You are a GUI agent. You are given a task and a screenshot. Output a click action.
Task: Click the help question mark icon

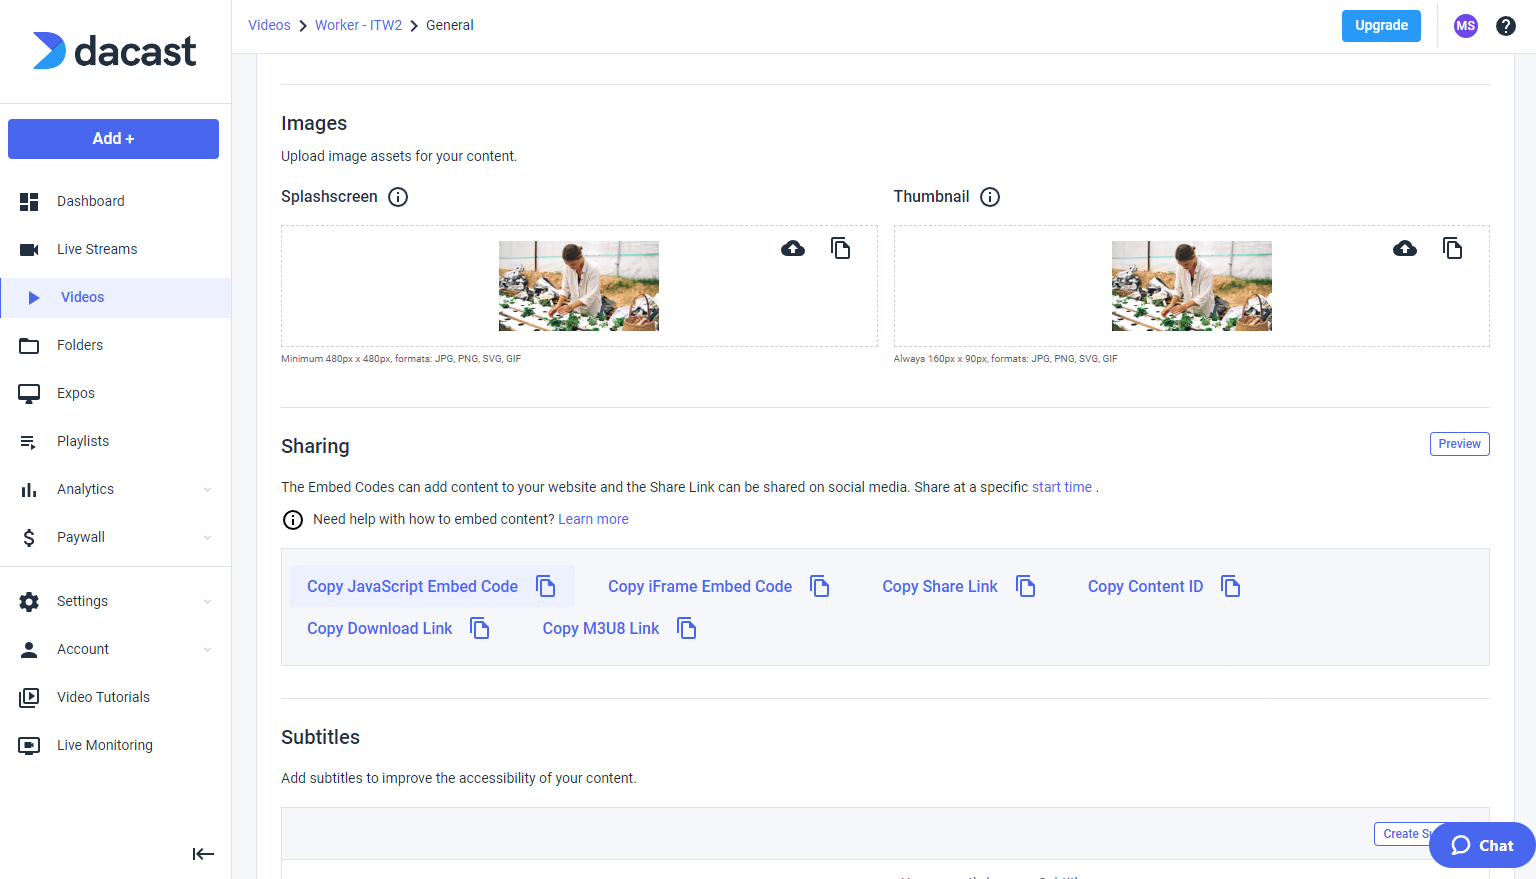[x=1506, y=25]
